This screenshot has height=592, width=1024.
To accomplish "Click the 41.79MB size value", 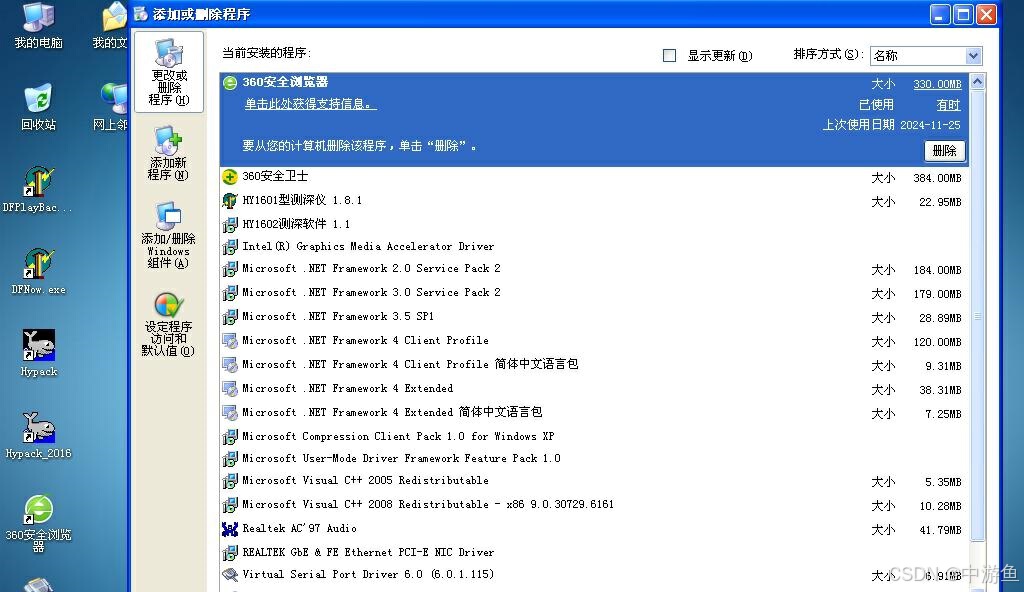I will pos(940,530).
